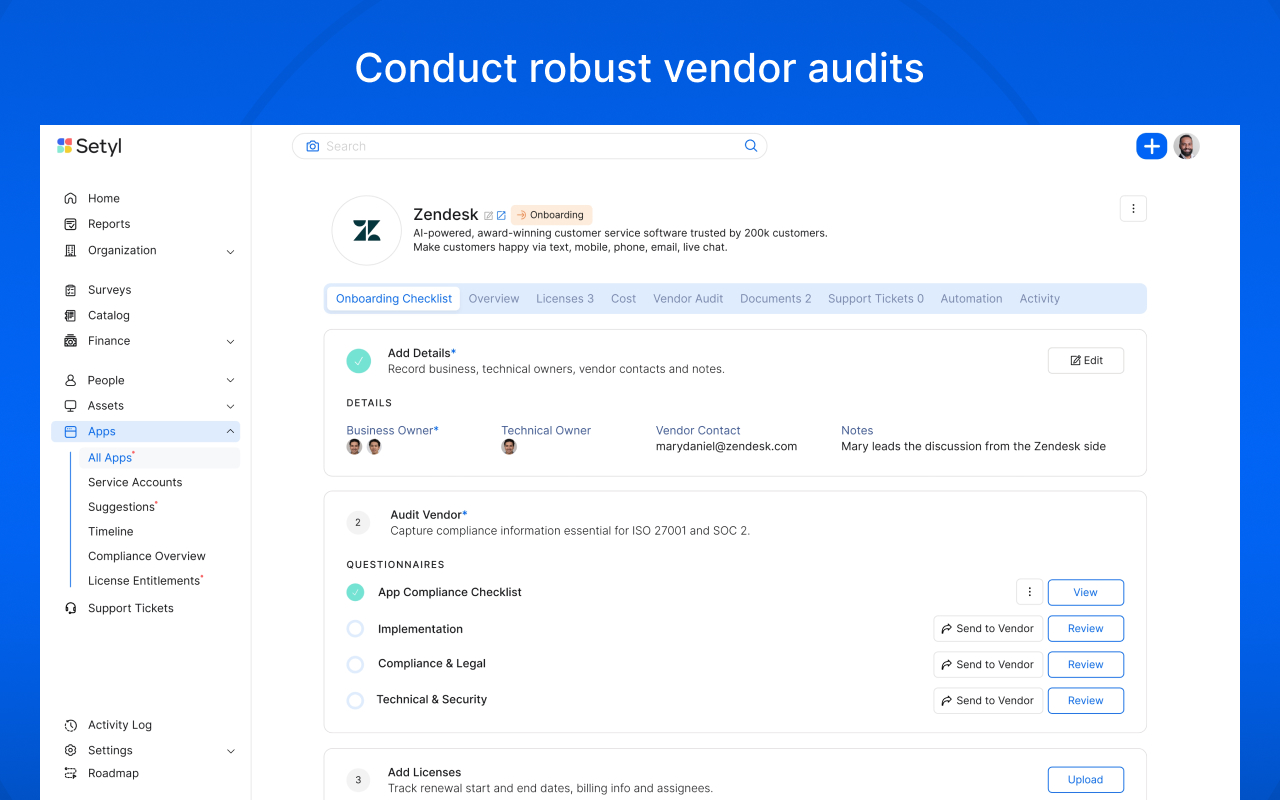Click the Apps window icon in sidebar
Viewport: 1280px width, 800px height.
pos(70,432)
